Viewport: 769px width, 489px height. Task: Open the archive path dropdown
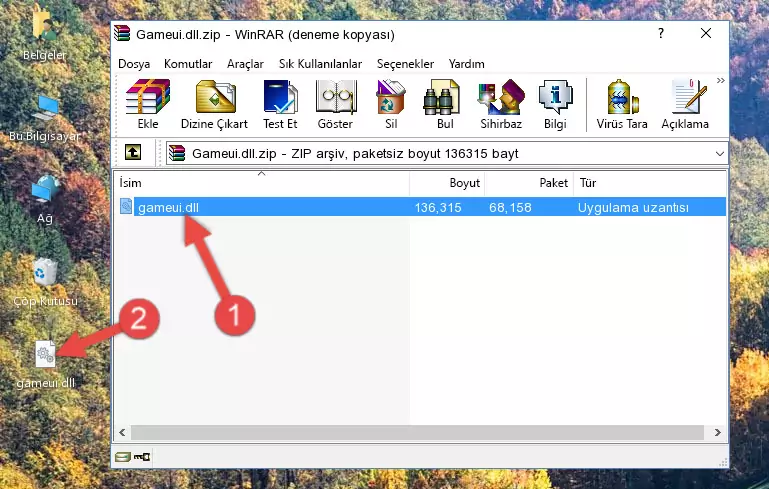point(719,154)
